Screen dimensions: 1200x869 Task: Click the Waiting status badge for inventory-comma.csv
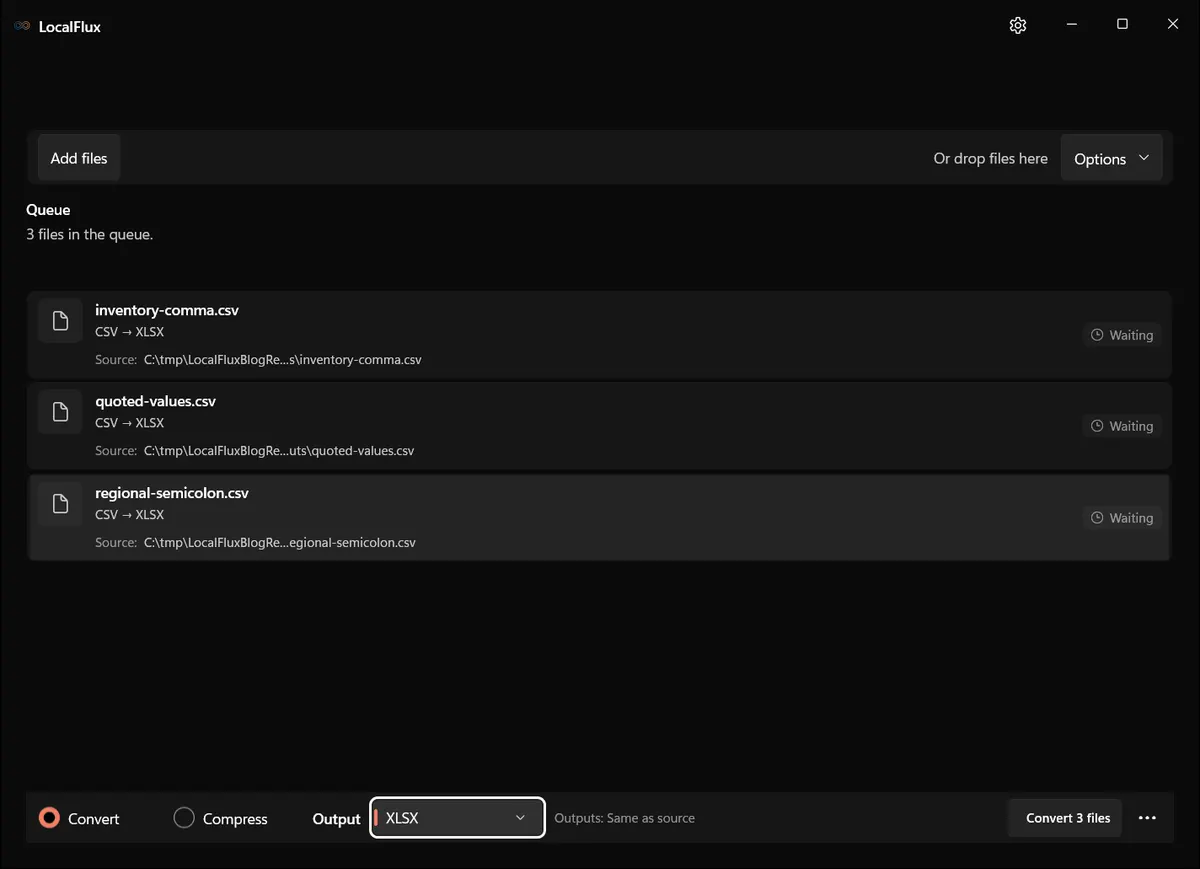pos(1122,335)
